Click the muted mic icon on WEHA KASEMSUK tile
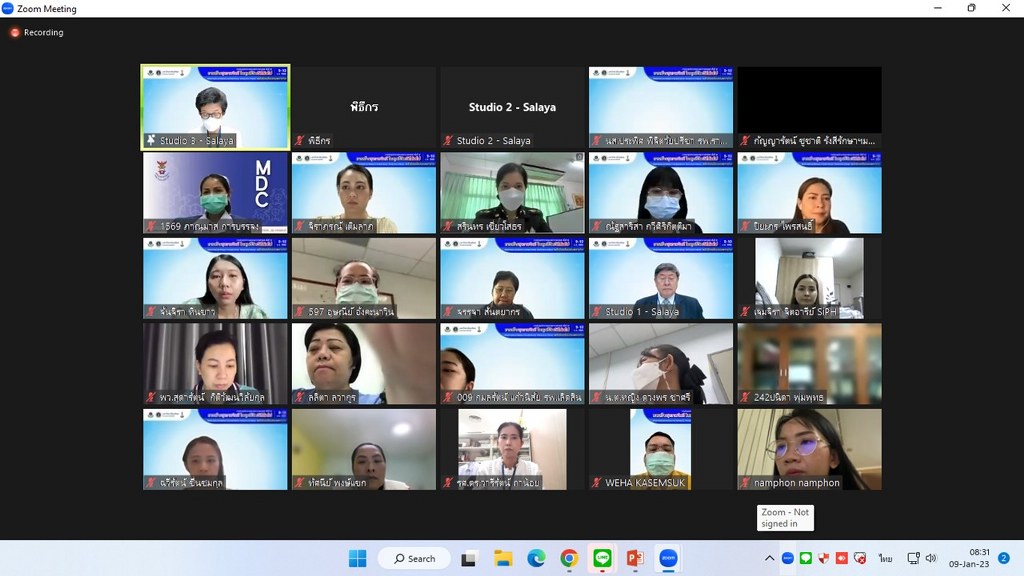The width and height of the screenshot is (1024, 576). point(597,483)
